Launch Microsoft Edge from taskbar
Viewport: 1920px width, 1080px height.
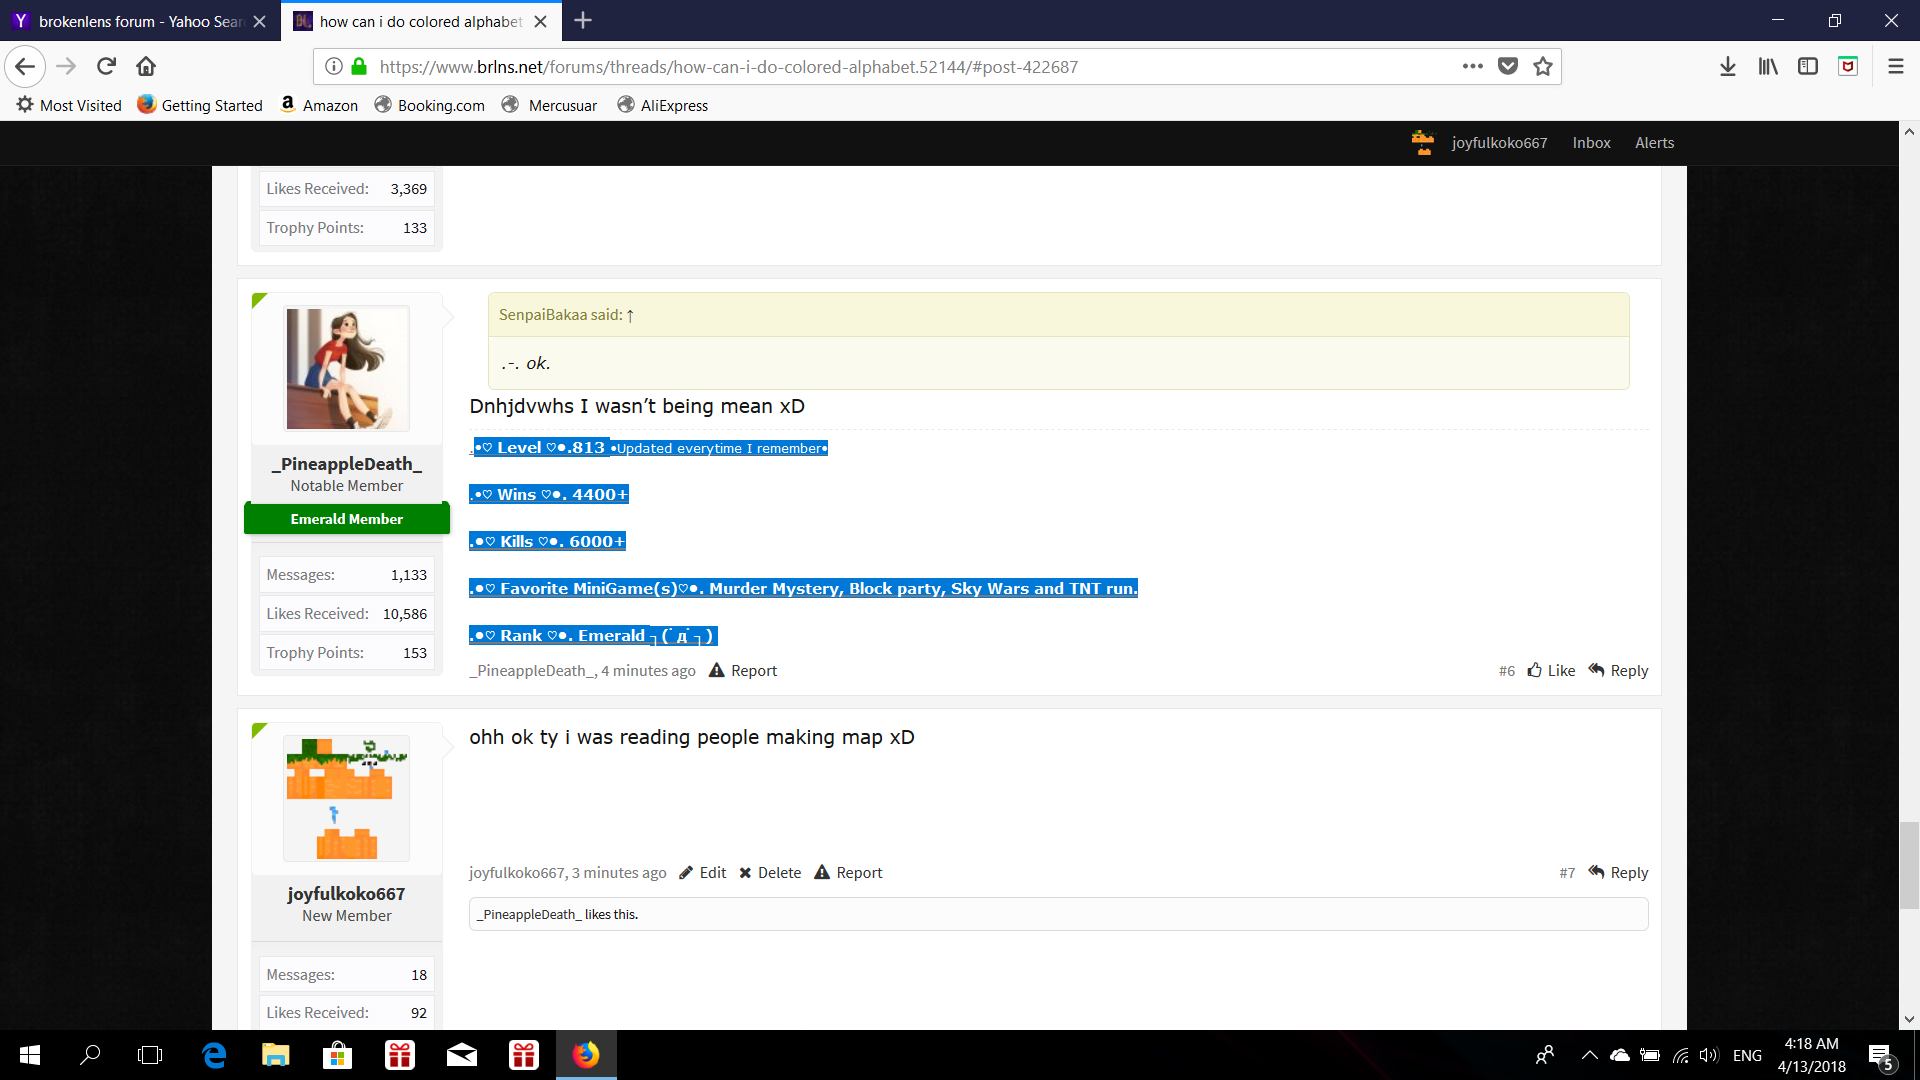click(x=214, y=1055)
